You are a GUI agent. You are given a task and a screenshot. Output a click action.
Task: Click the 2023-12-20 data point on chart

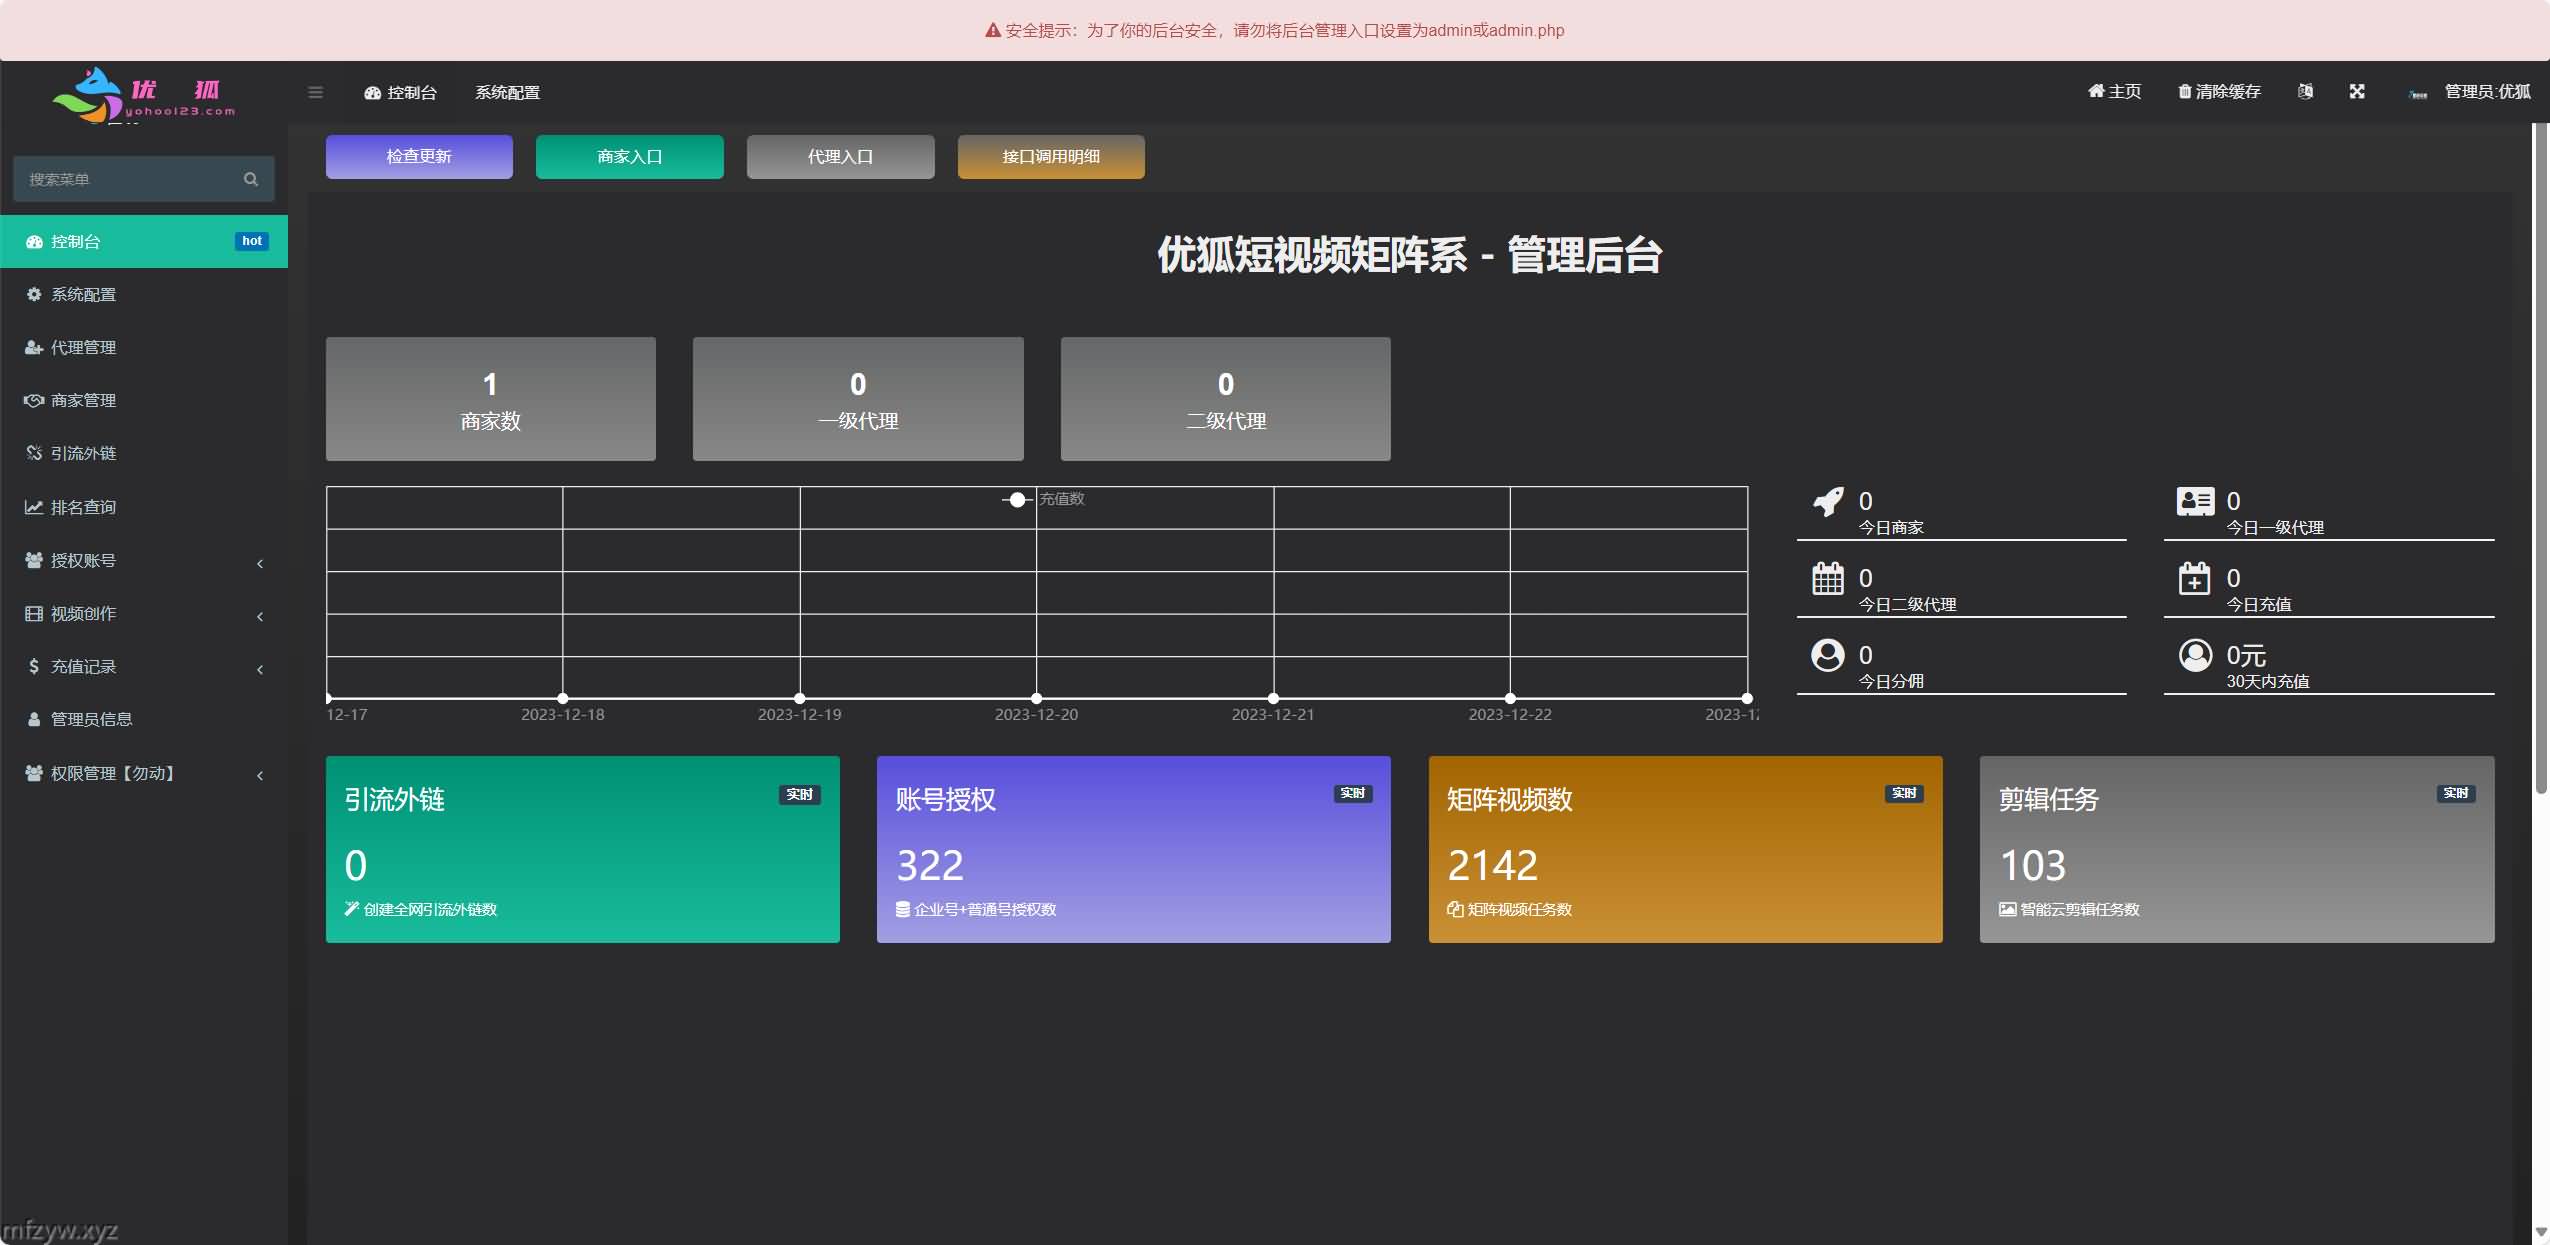click(x=1037, y=698)
